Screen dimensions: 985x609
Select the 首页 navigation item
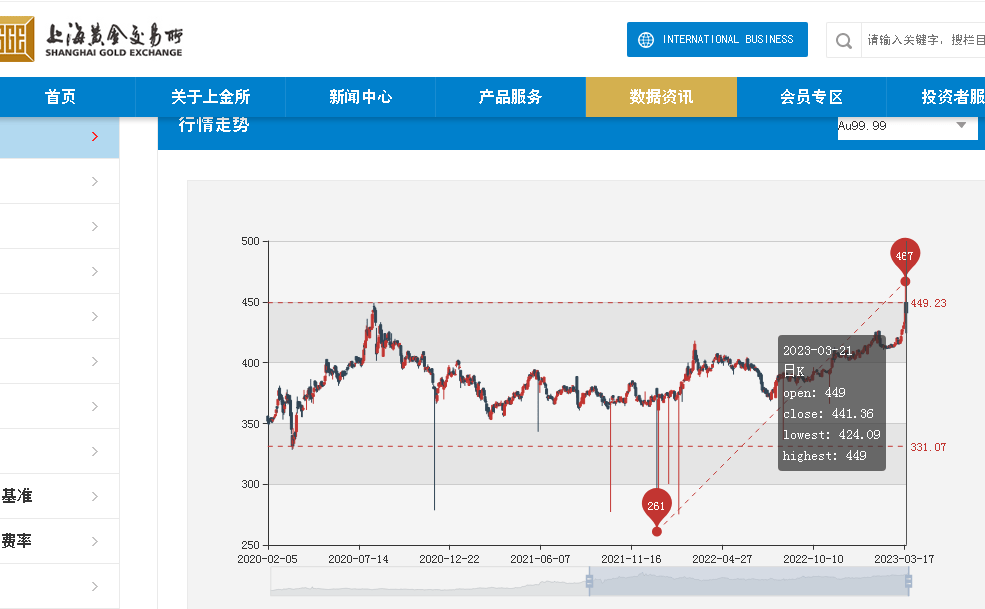pyautogui.click(x=60, y=97)
